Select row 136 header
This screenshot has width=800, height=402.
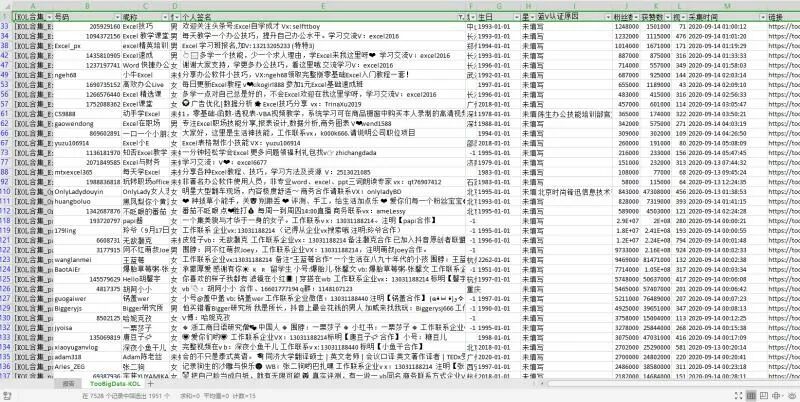6,367
